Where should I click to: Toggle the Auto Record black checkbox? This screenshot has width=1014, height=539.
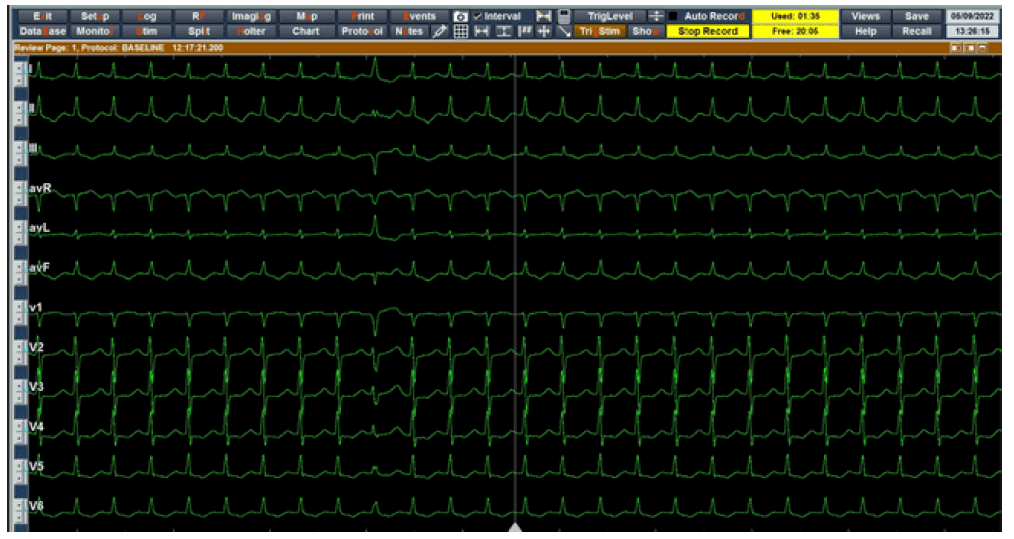[x=673, y=16]
